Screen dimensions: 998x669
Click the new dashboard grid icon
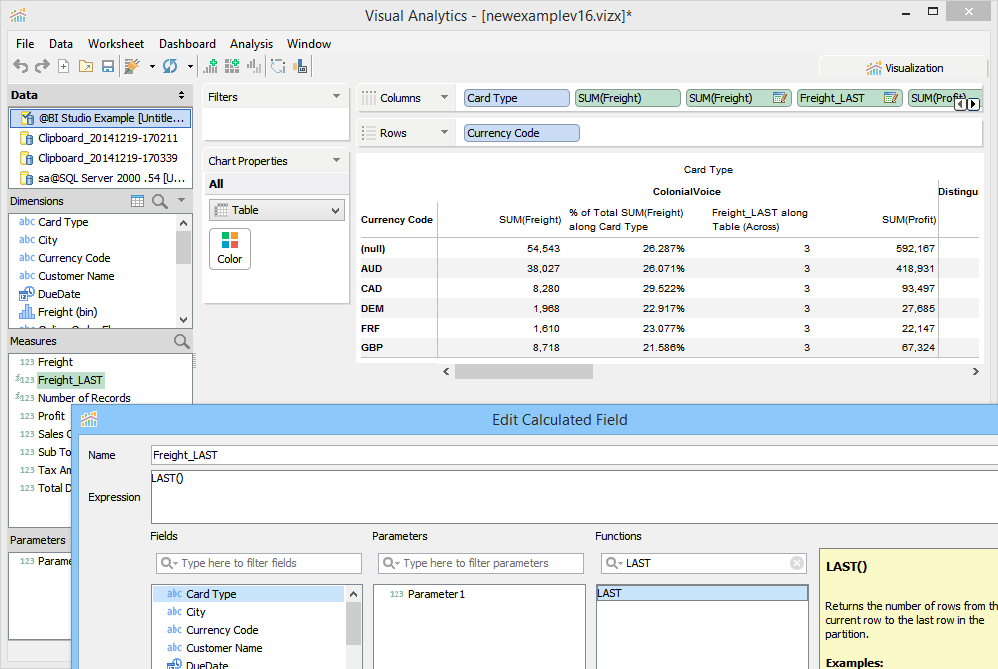point(232,66)
